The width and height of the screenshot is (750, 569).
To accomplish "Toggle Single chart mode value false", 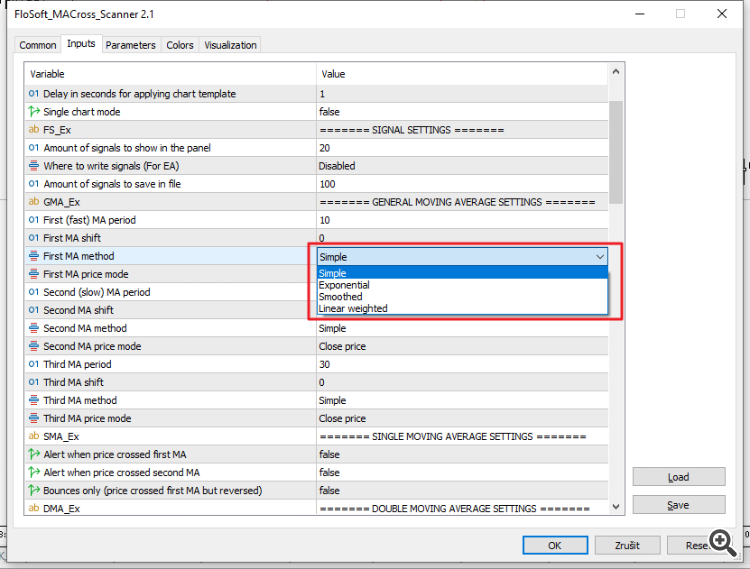I will click(462, 112).
